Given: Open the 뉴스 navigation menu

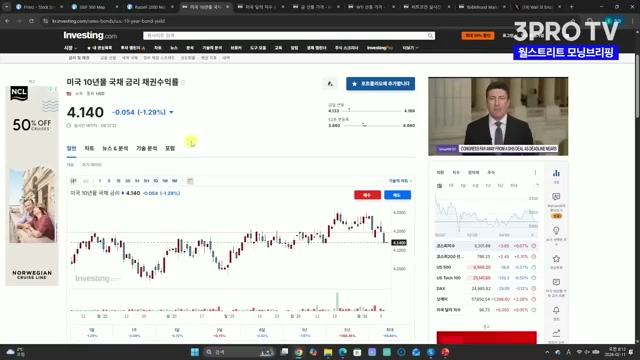Looking at the screenshot, I should pos(174,48).
